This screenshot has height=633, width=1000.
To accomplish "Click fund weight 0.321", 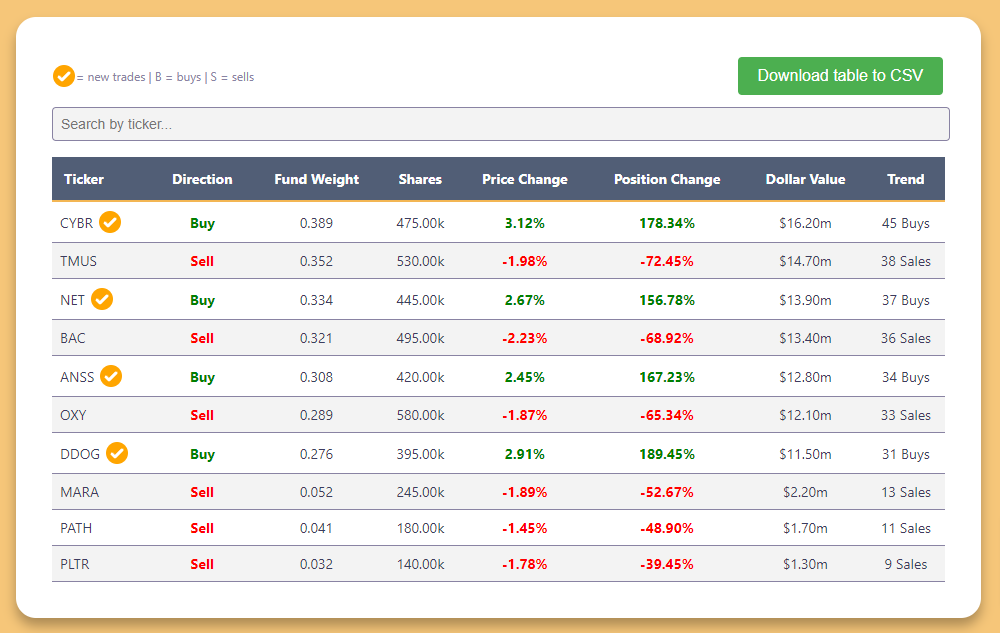I will (316, 338).
